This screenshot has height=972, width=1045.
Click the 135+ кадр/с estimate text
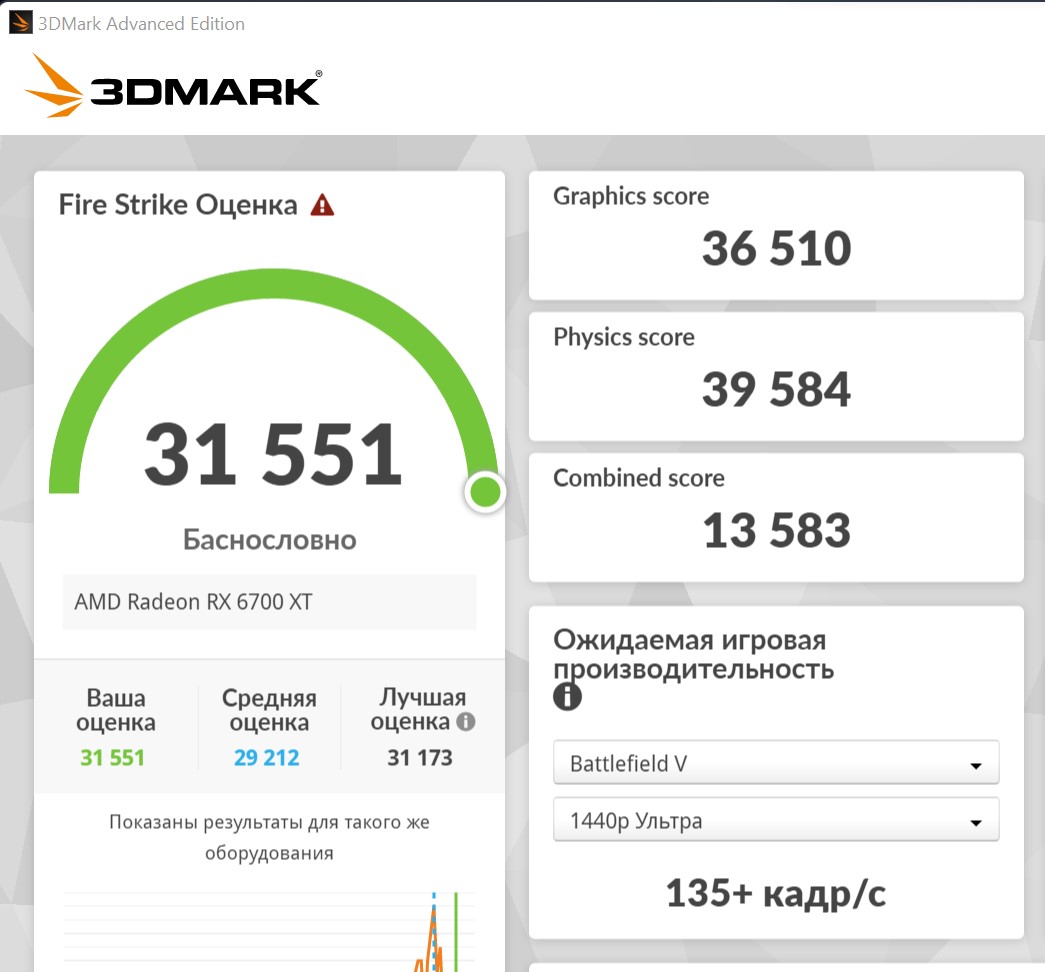click(776, 893)
